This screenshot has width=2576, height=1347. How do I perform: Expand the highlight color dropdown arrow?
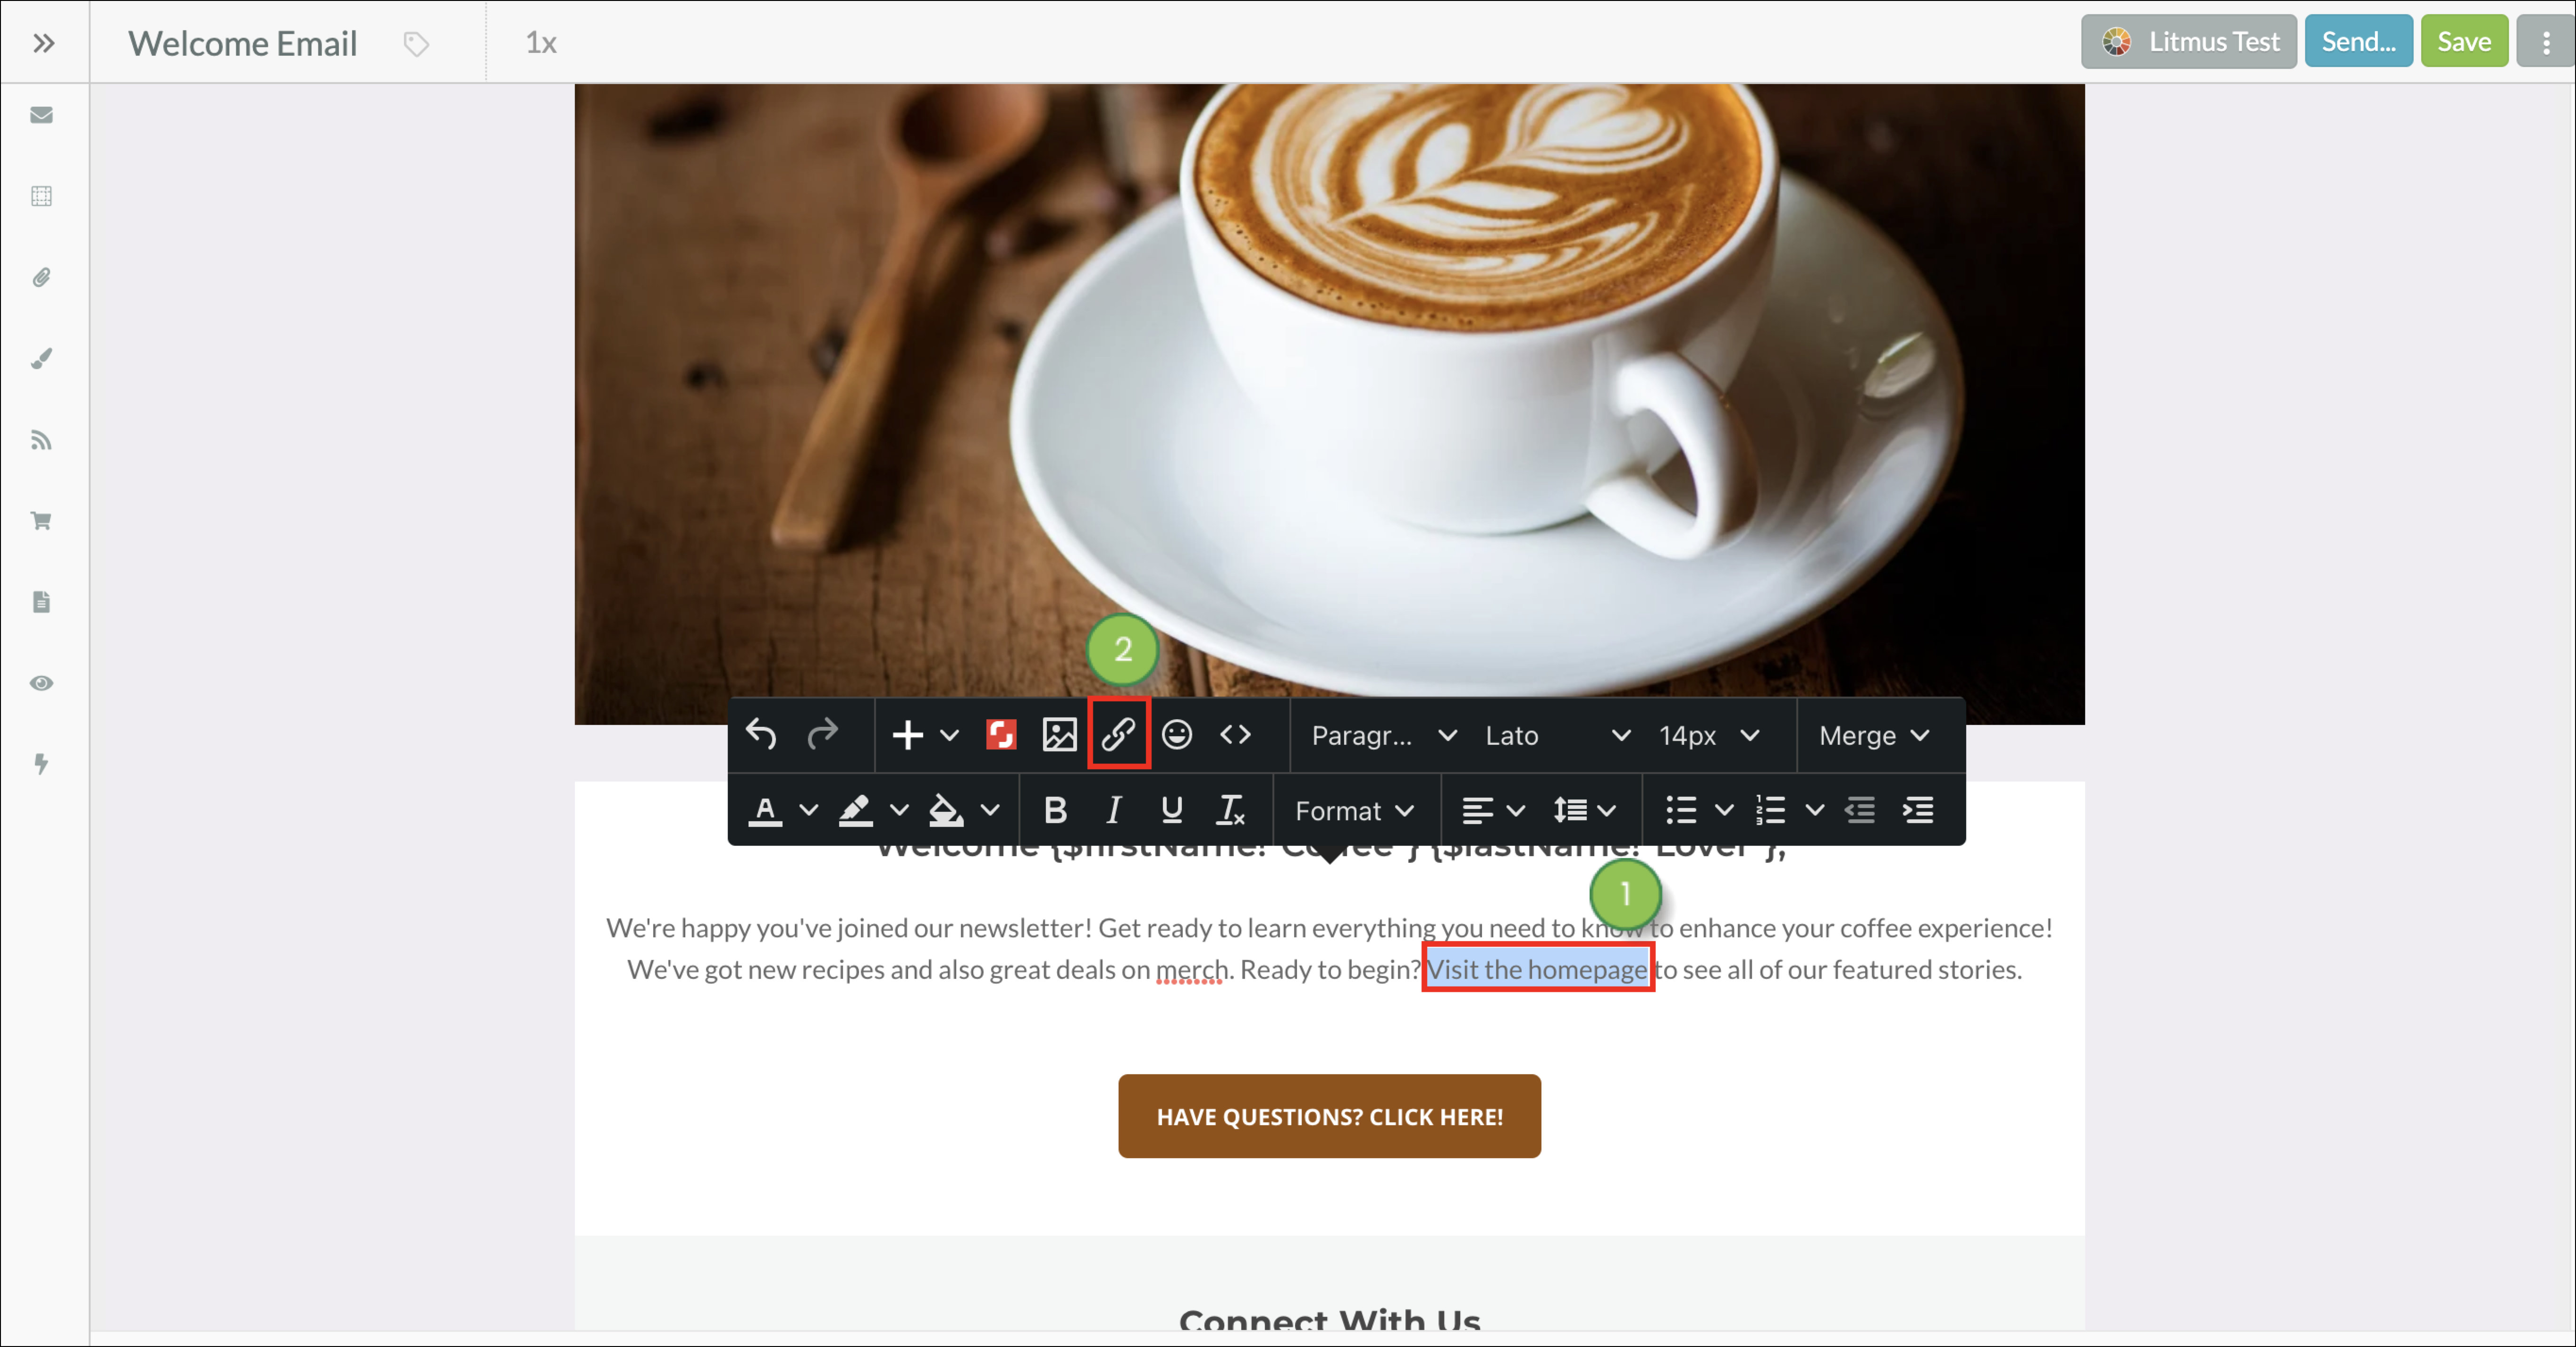coord(899,811)
